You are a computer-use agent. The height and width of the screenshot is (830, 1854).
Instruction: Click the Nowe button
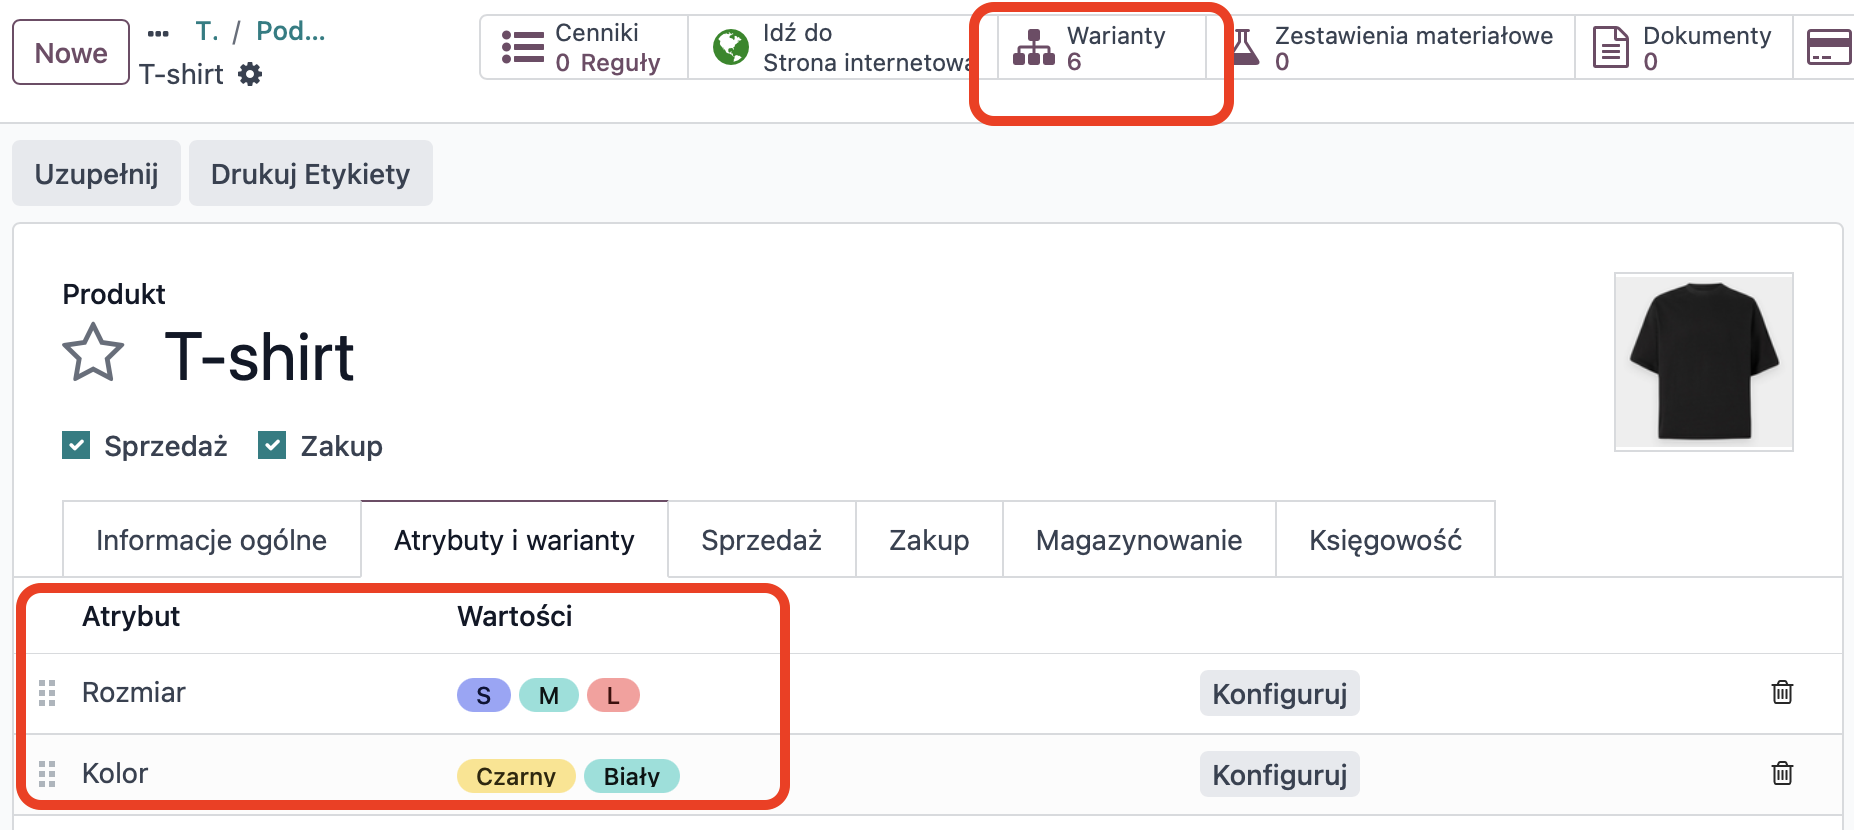click(71, 53)
